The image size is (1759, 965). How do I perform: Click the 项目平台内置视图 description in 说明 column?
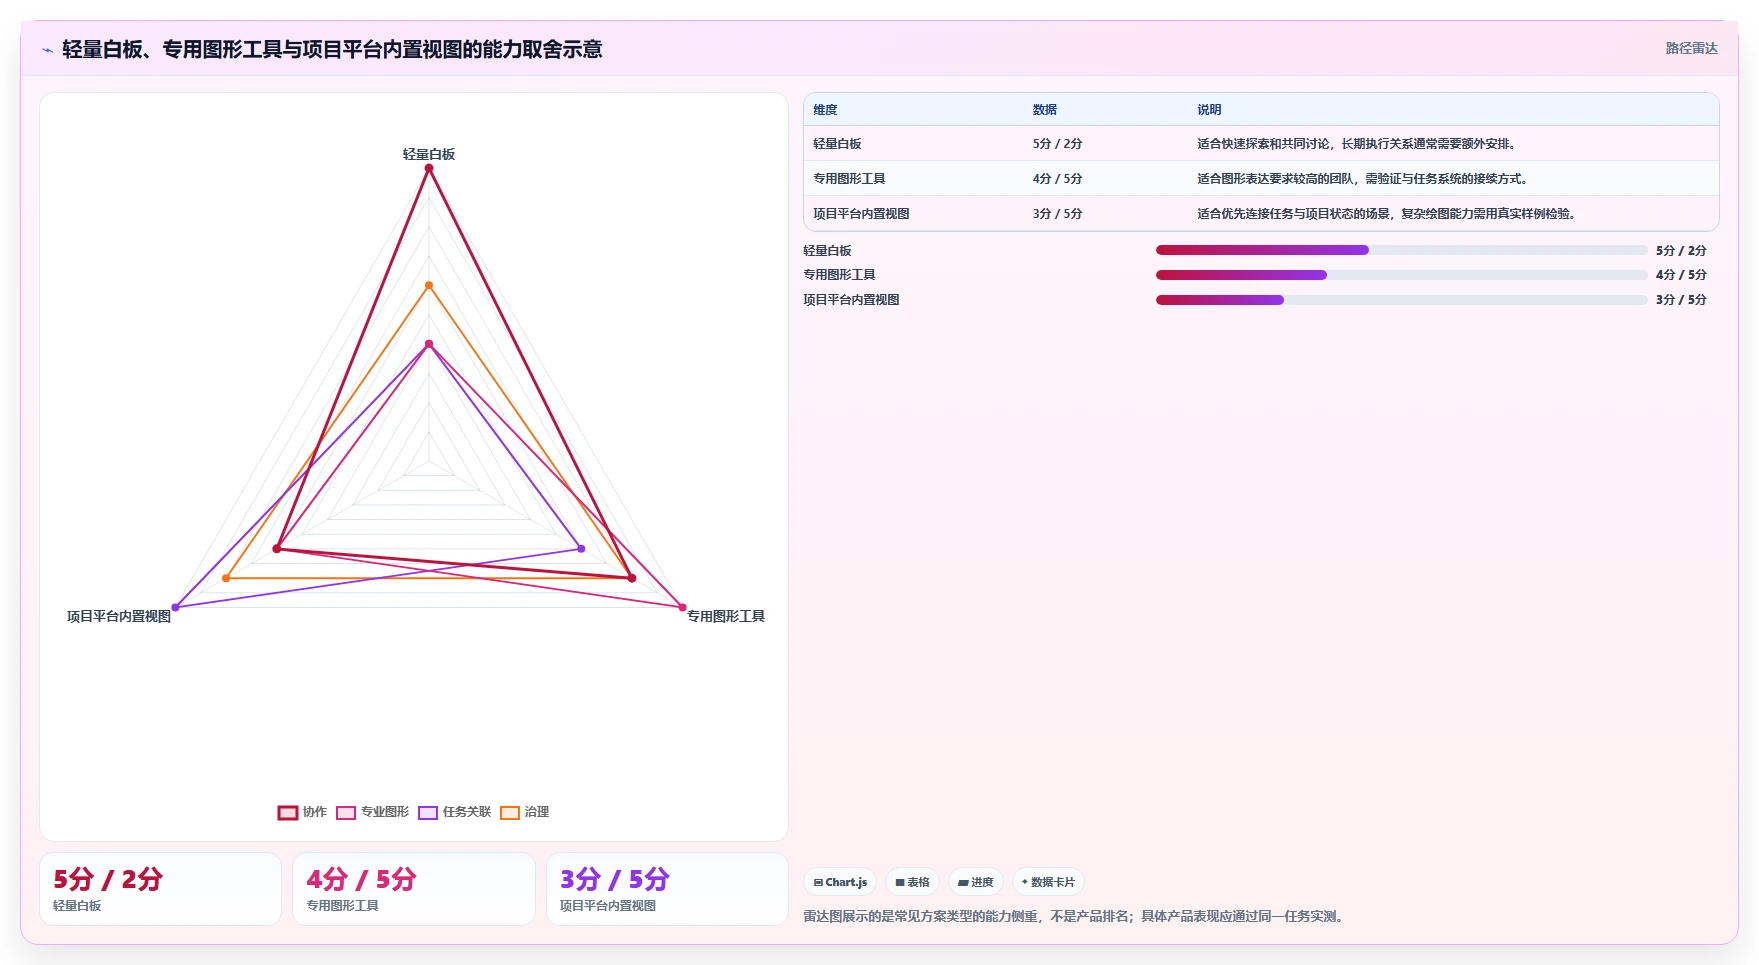(x=1389, y=214)
